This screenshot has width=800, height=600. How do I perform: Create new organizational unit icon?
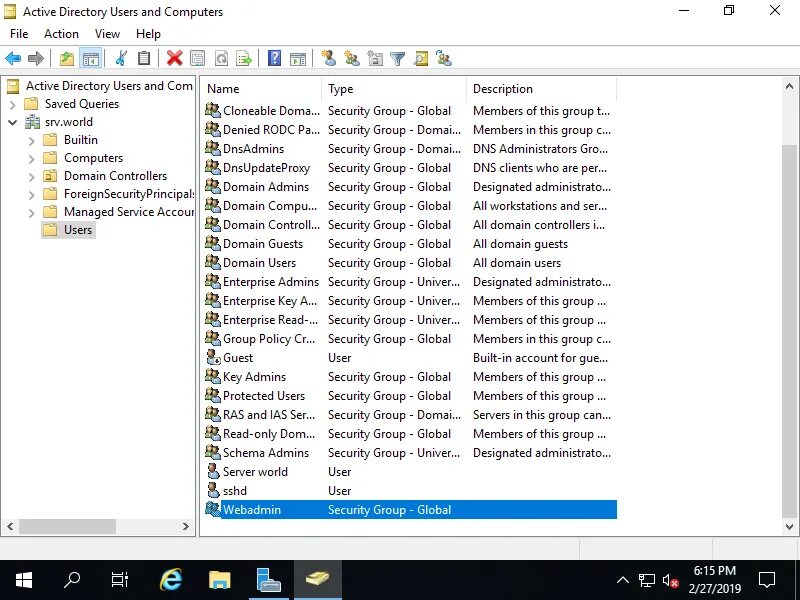click(x=375, y=59)
